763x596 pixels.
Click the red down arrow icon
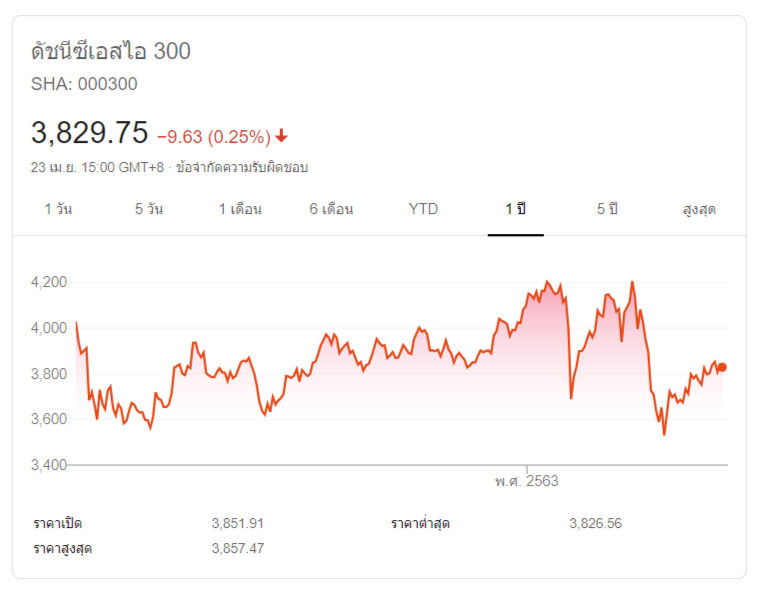[x=282, y=136]
